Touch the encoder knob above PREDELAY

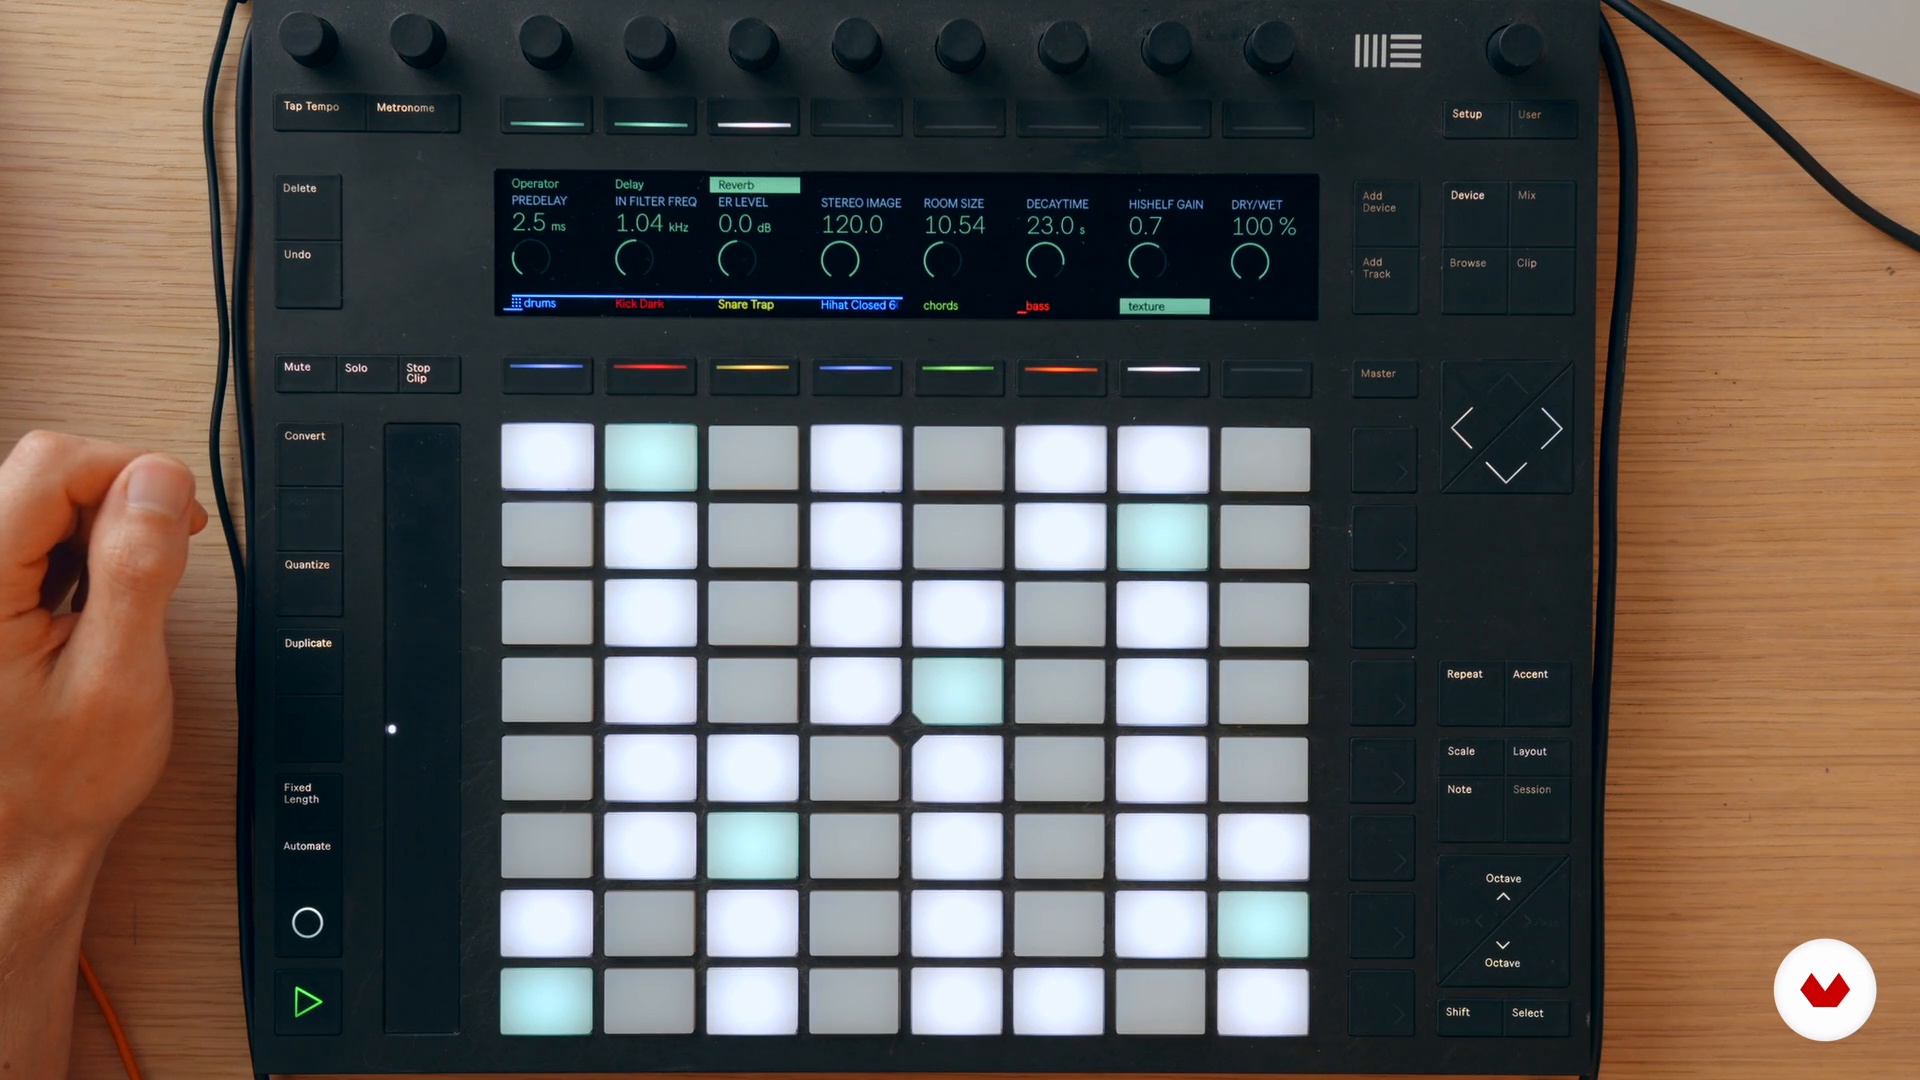[545, 40]
